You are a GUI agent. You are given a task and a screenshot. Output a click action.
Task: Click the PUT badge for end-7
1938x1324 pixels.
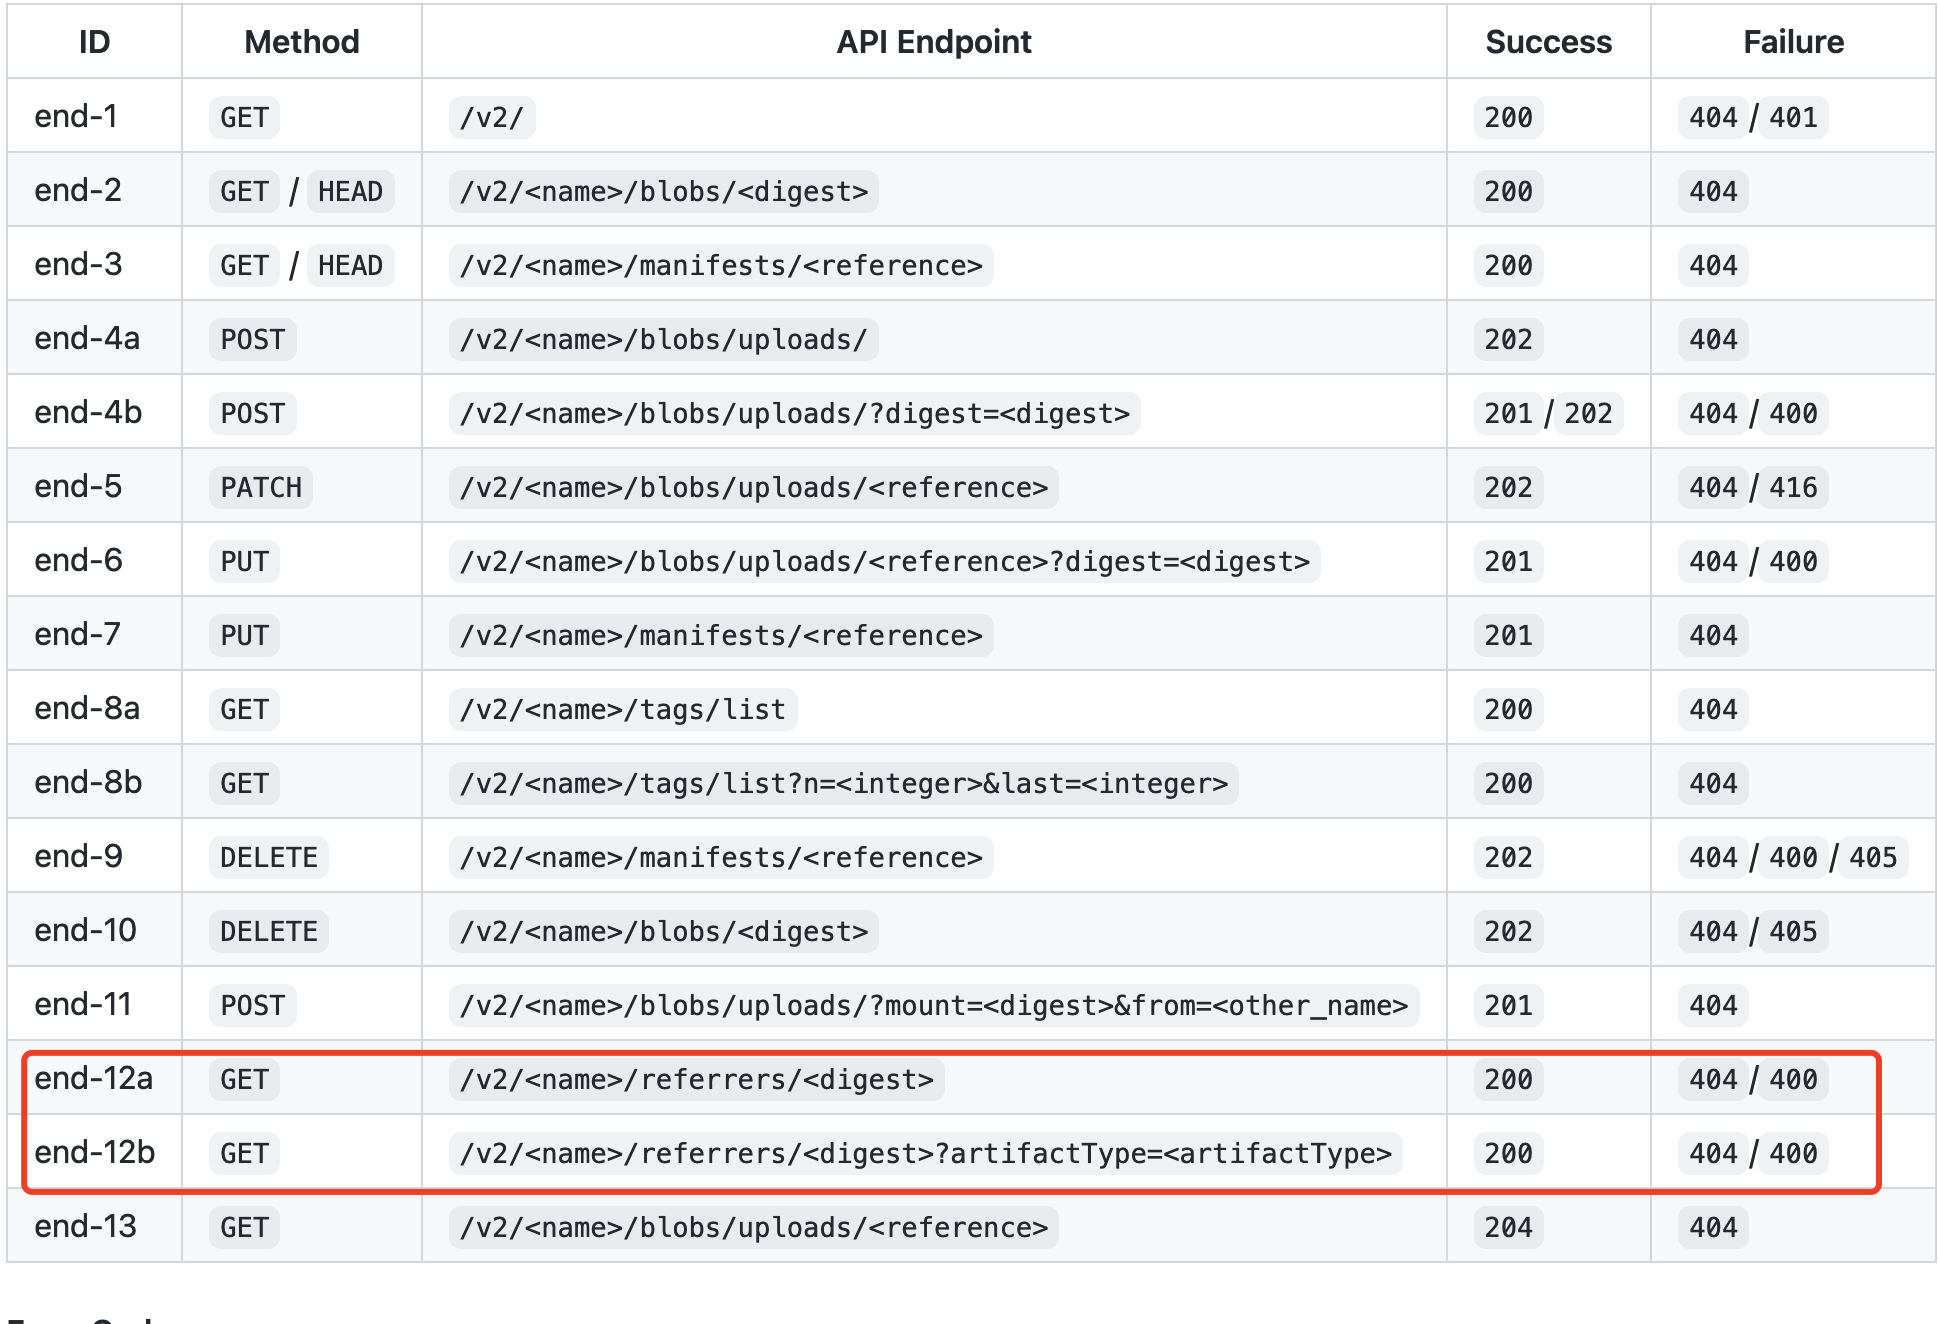click(x=243, y=635)
